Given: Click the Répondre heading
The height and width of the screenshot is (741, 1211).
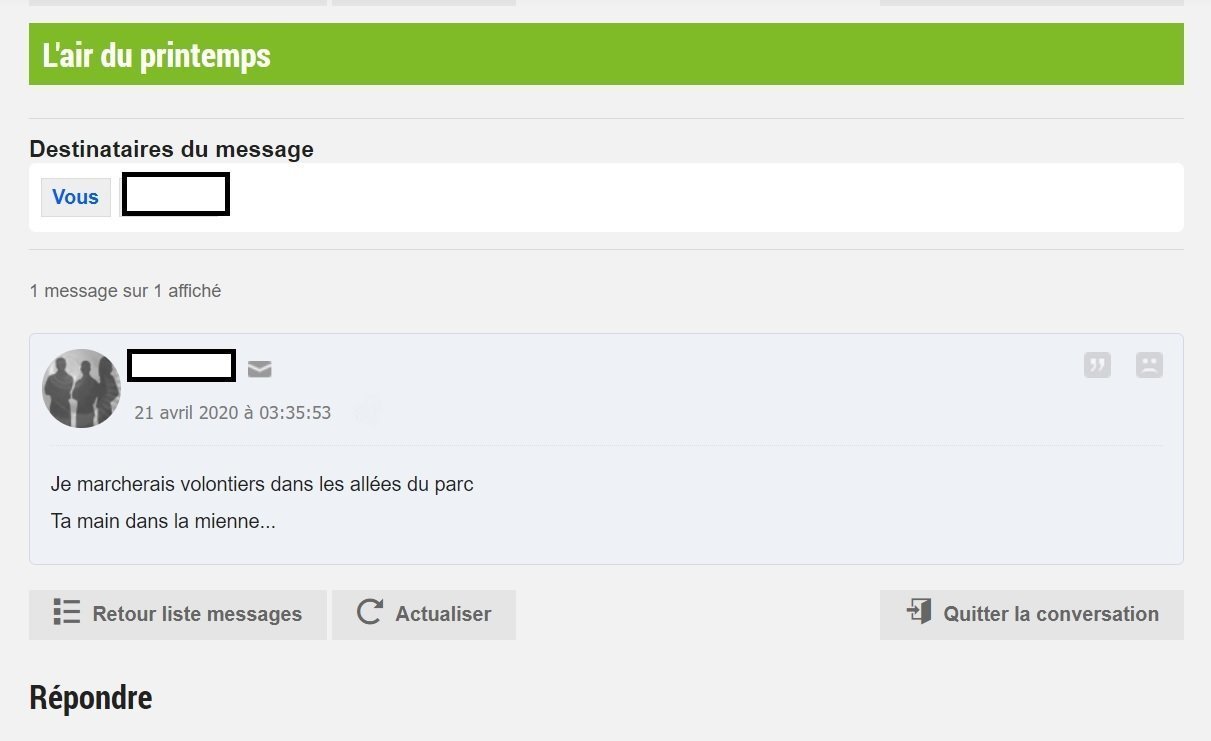Looking at the screenshot, I should pyautogui.click(x=91, y=697).
